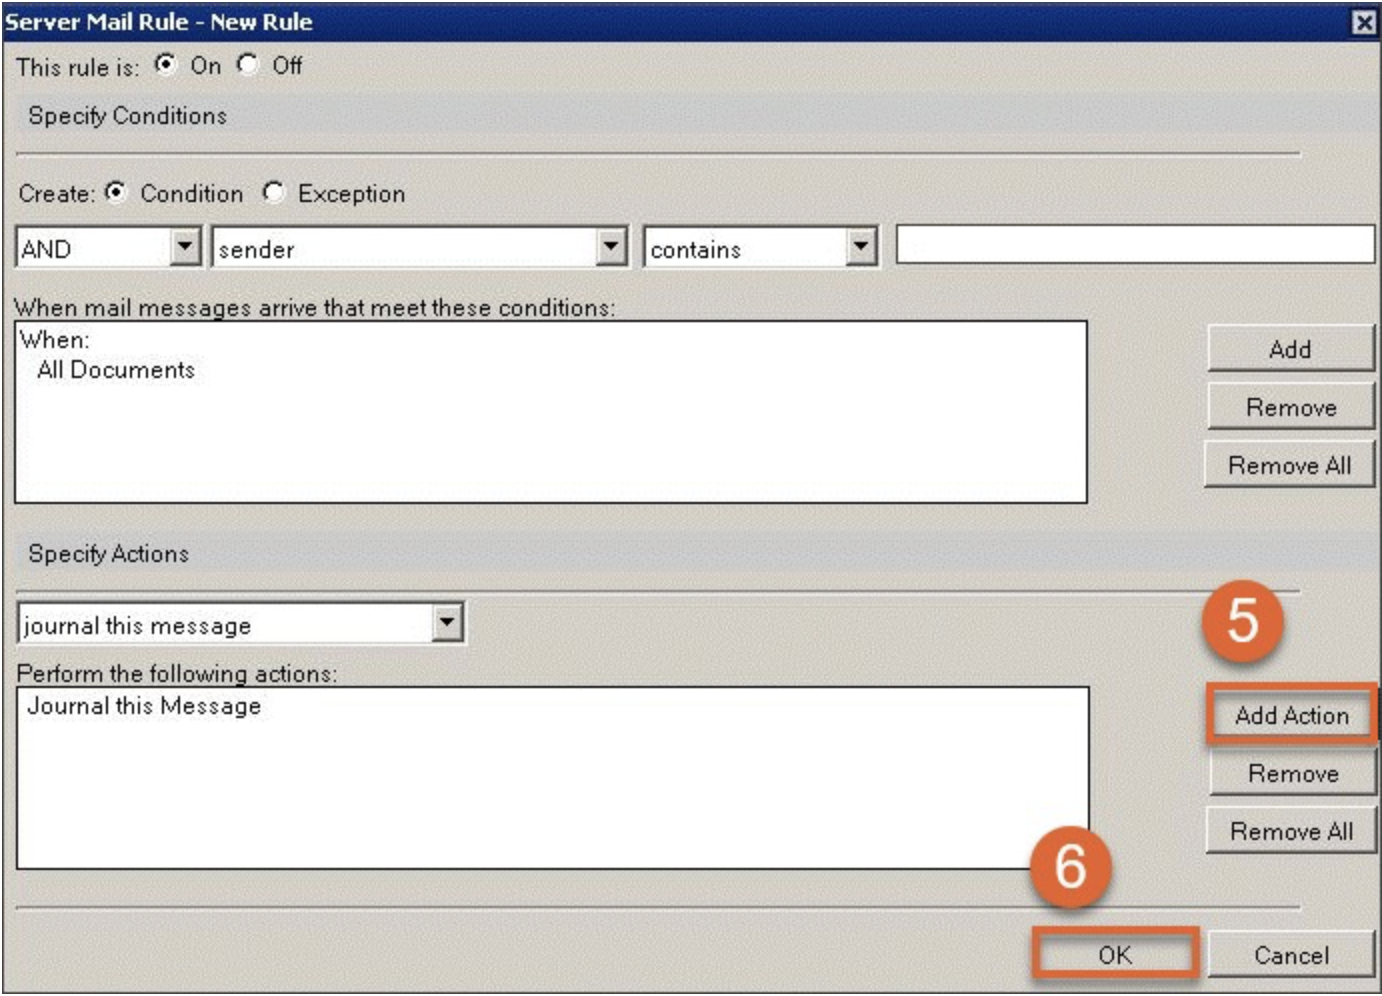This screenshot has height=996, width=1382.
Task: Close the Server Mail Rule dialog
Action: [x=1364, y=22]
